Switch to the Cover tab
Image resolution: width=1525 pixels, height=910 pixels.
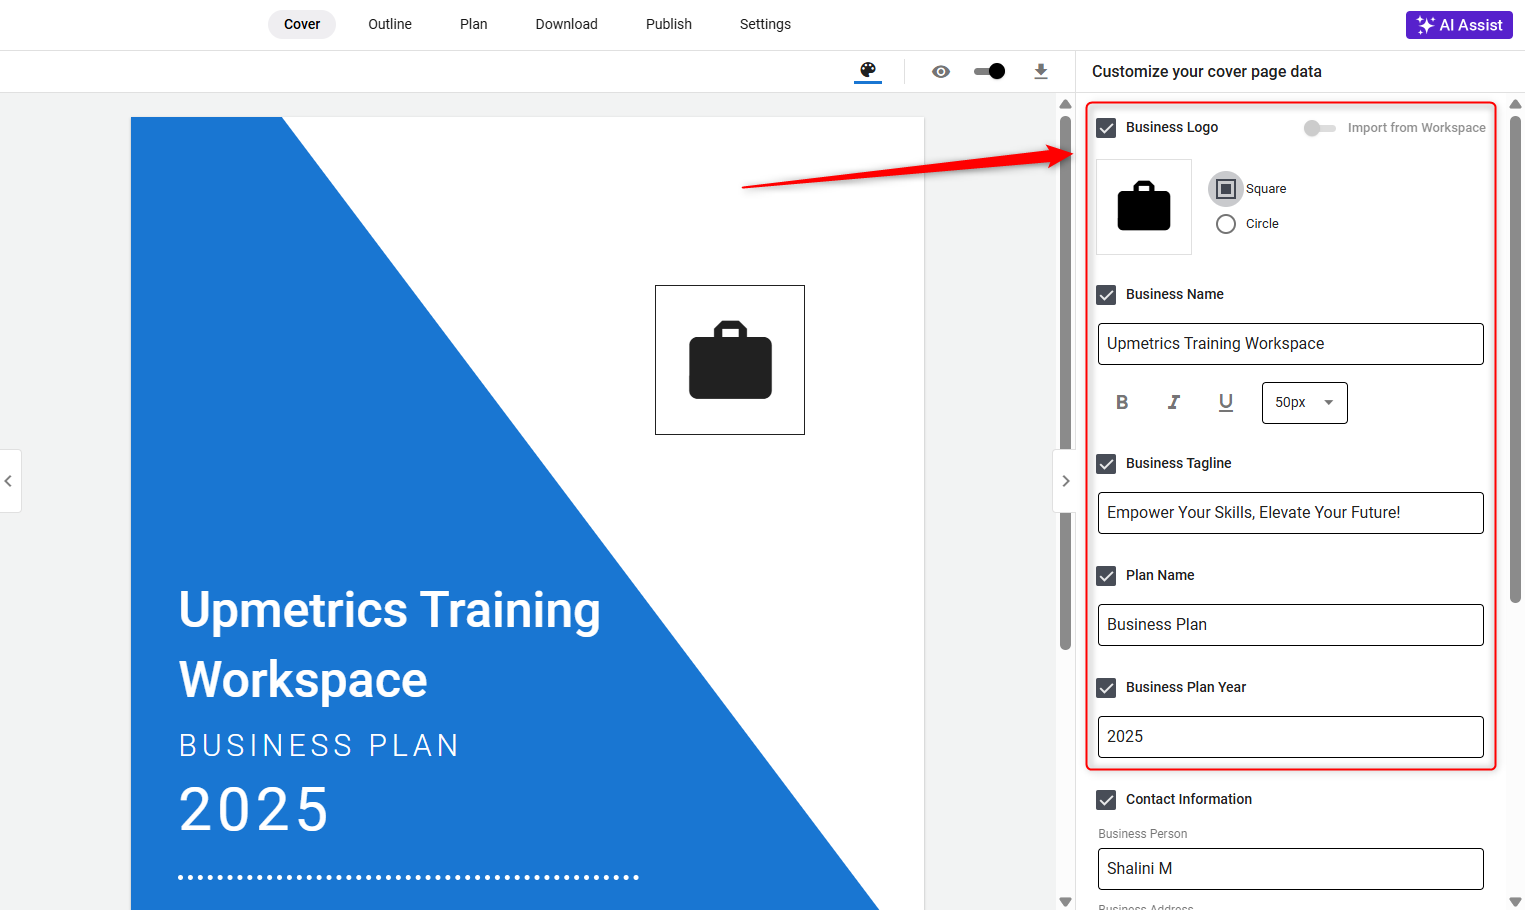coord(302,24)
